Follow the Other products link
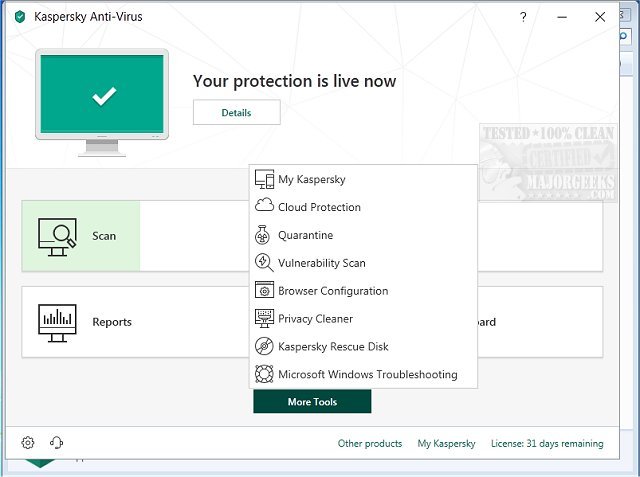This screenshot has height=477, width=640. 370,444
